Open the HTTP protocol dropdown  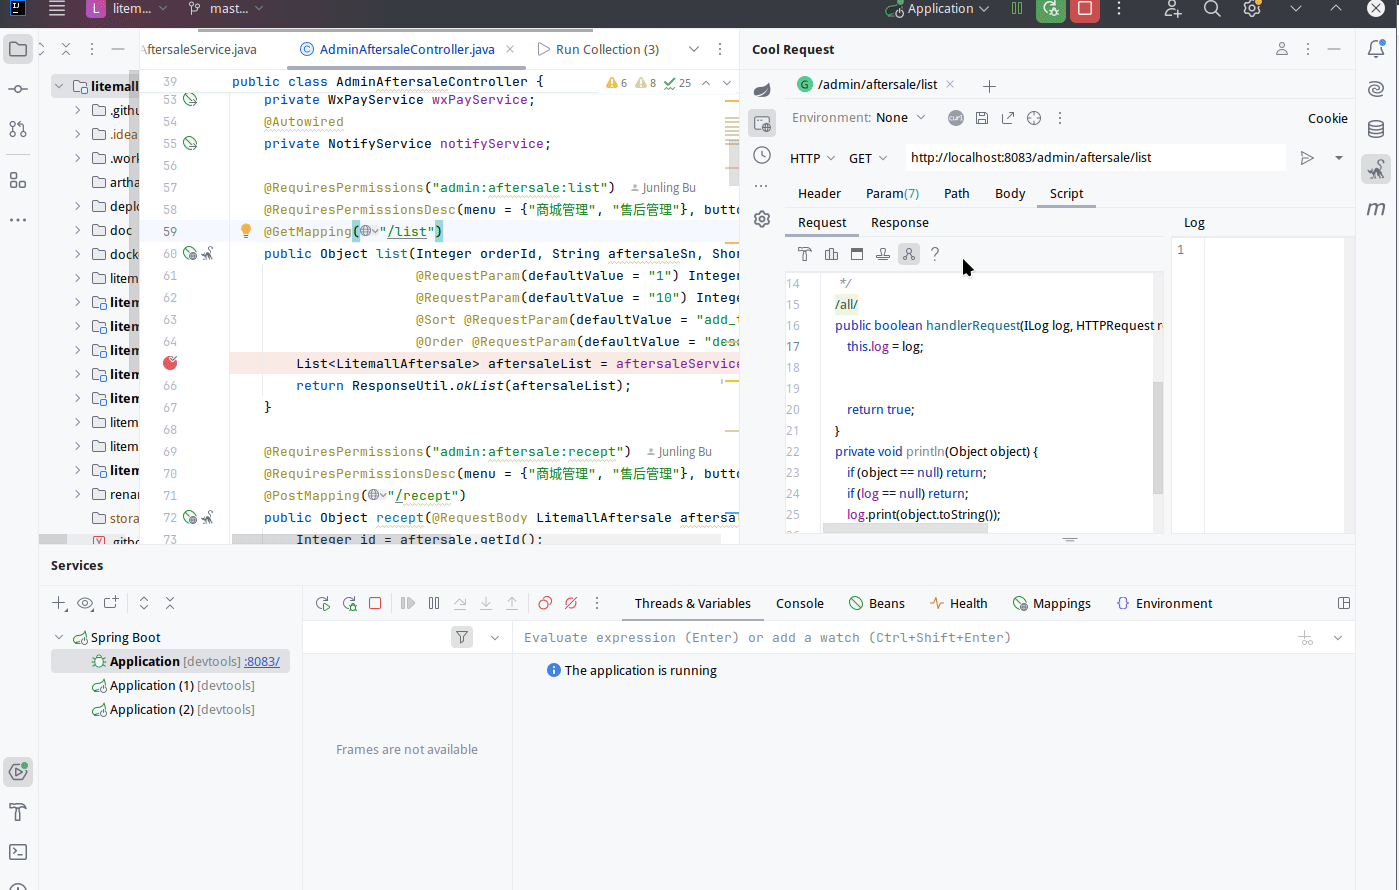[x=812, y=158]
